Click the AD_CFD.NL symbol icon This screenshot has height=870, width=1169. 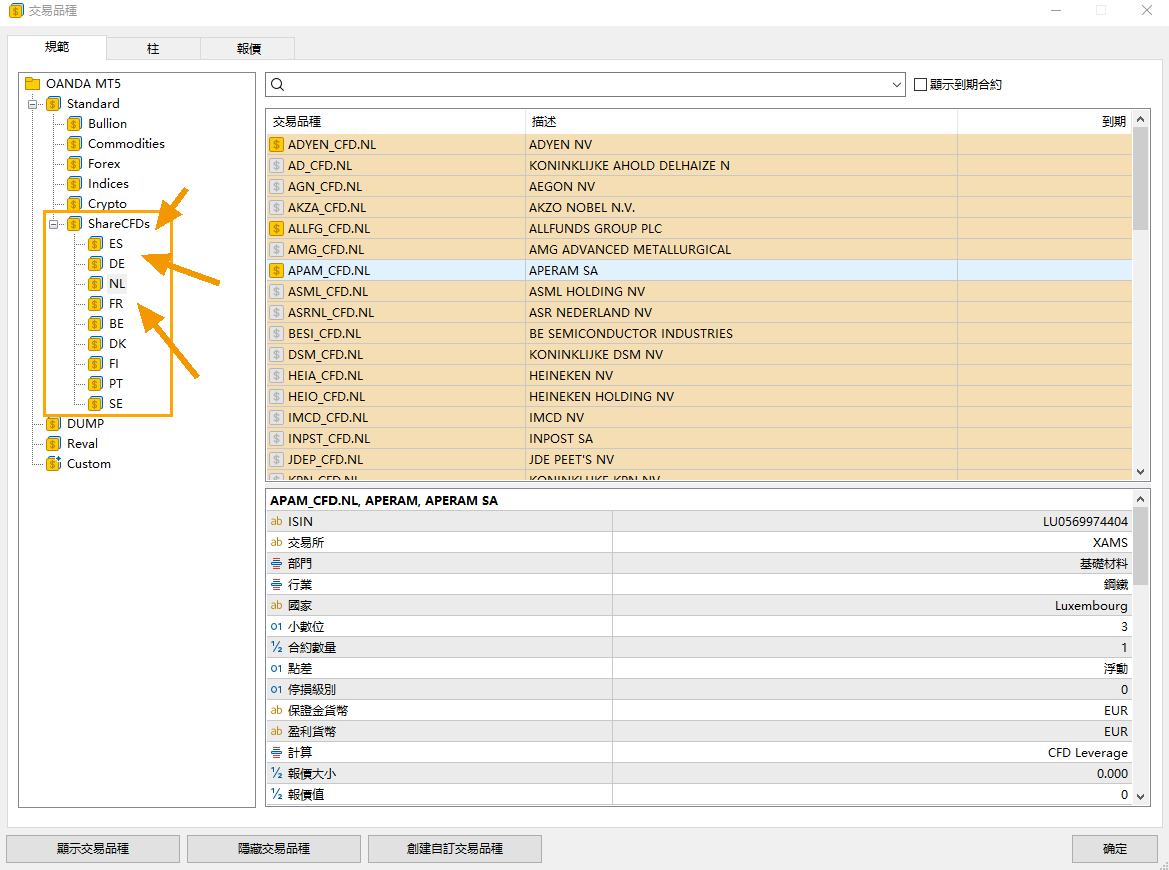coord(277,166)
